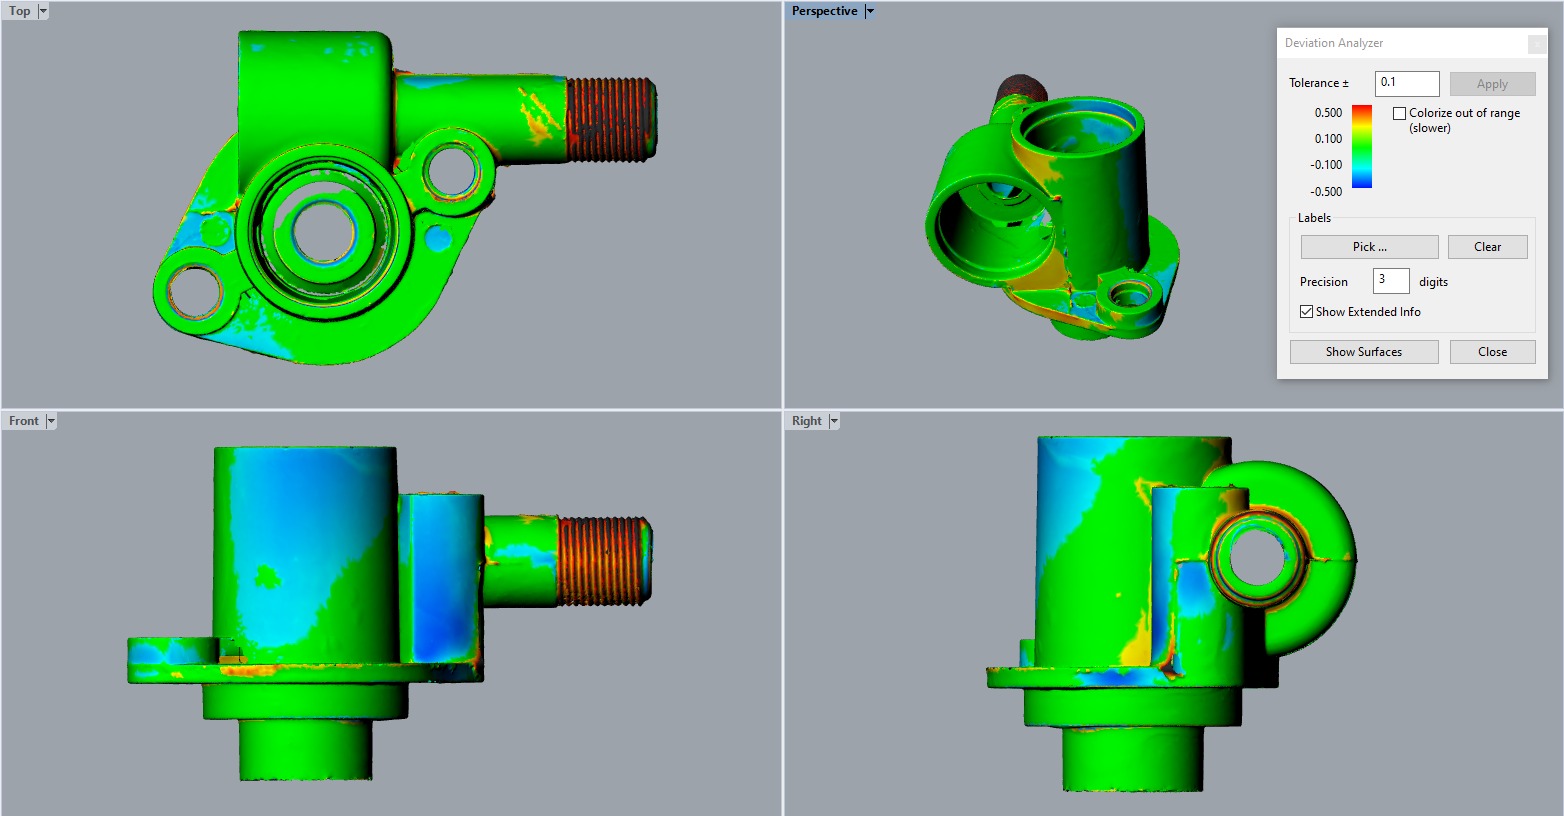Select the Perspective viewport title
Image resolution: width=1564 pixels, height=816 pixels.
point(824,11)
